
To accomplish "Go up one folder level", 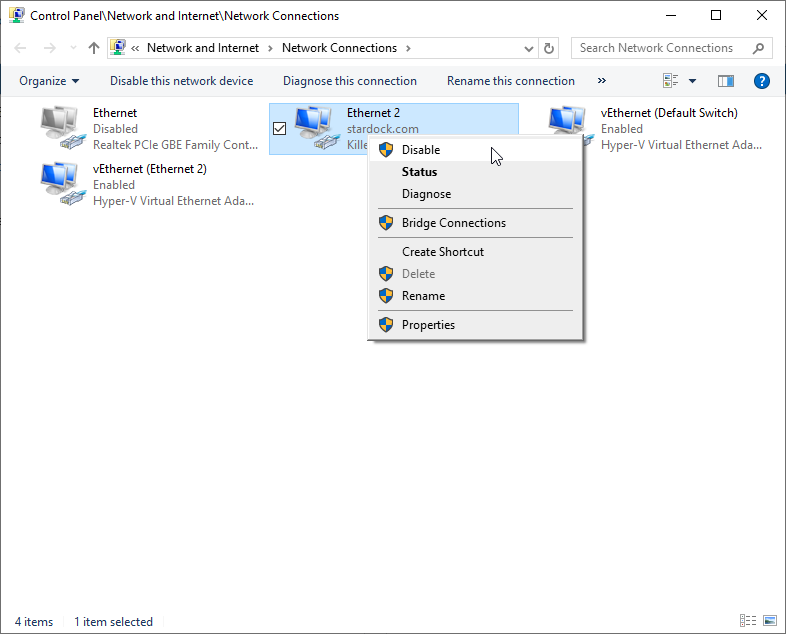I will 94,48.
